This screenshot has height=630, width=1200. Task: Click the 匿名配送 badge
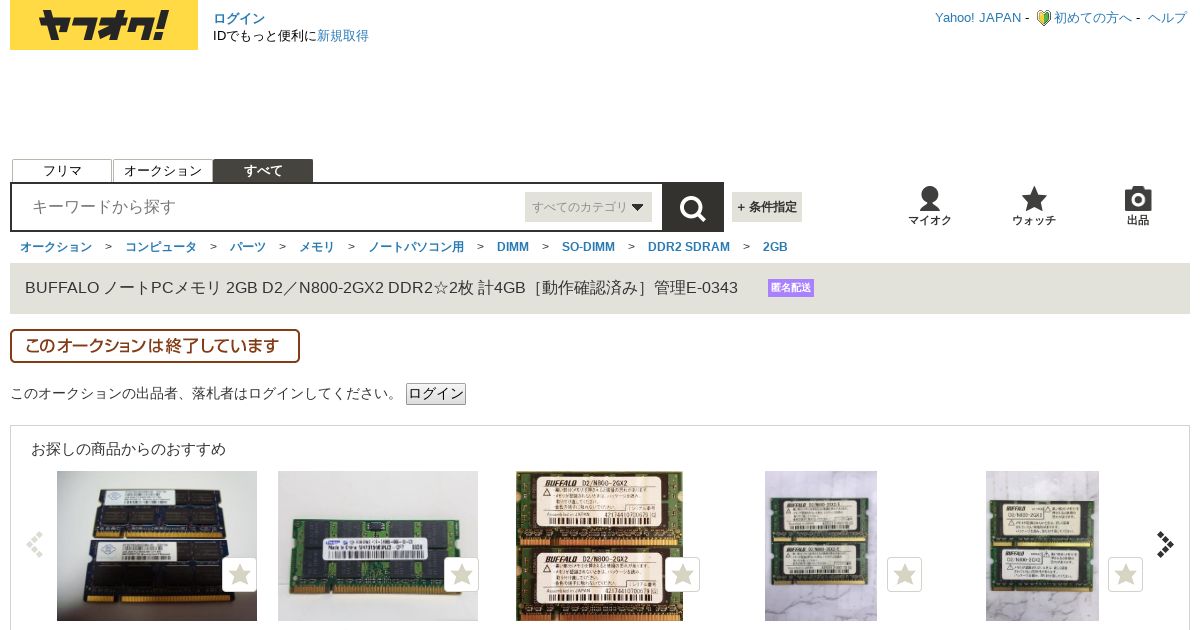coord(791,288)
